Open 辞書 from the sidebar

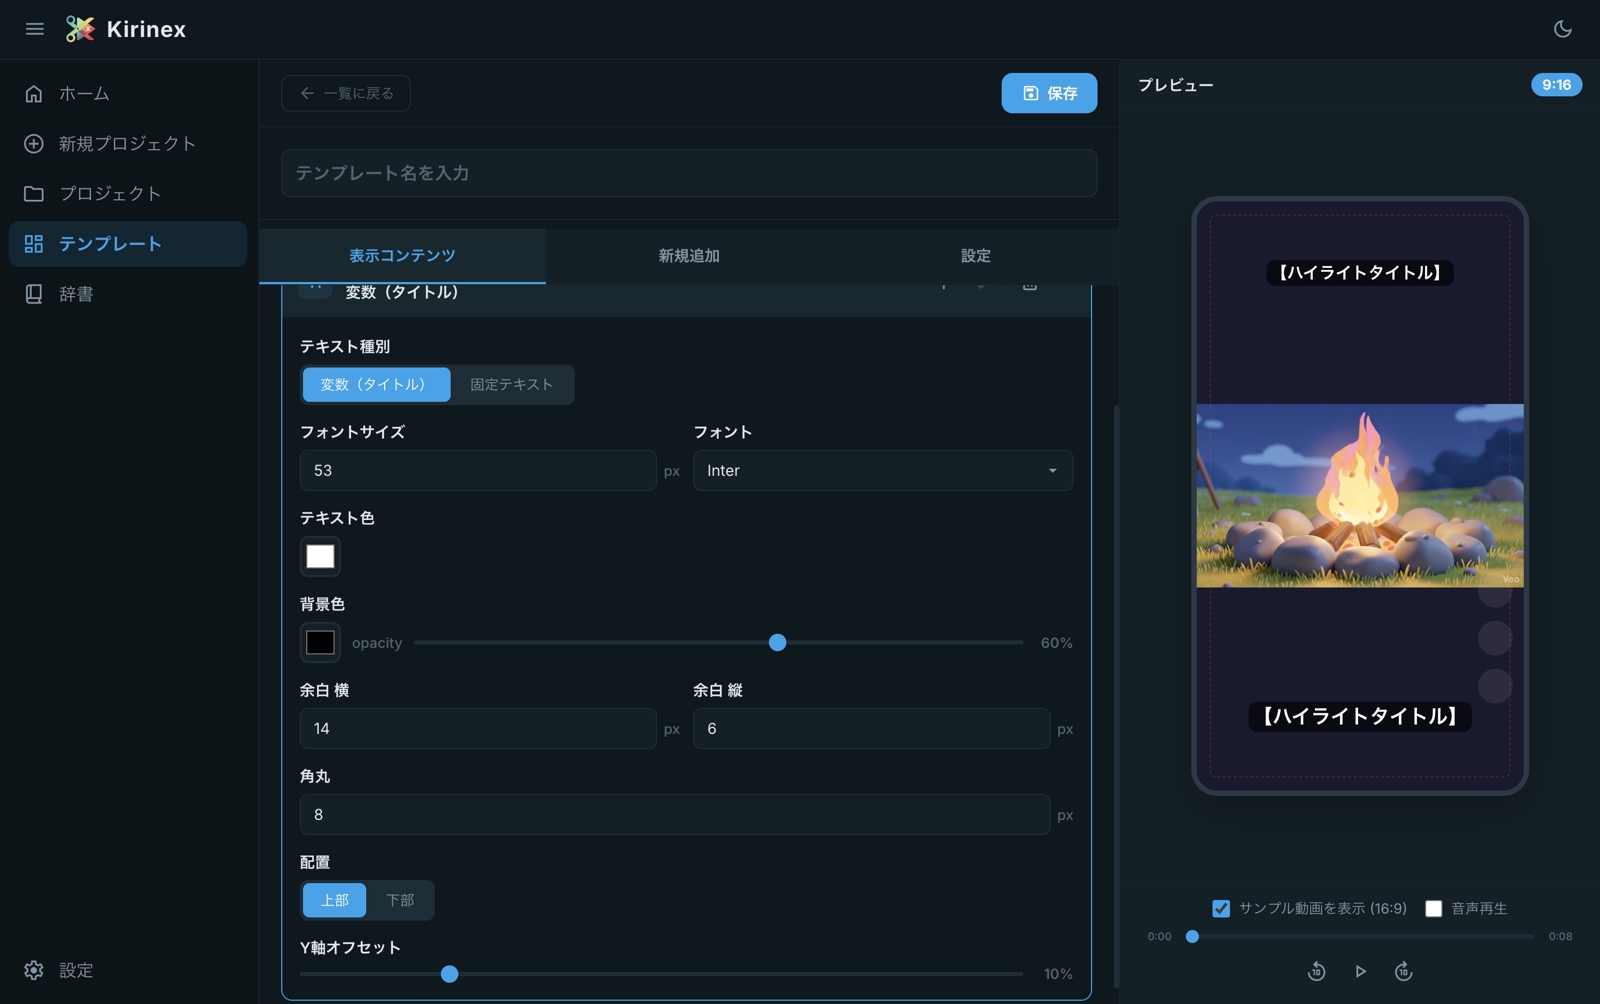click(x=76, y=294)
